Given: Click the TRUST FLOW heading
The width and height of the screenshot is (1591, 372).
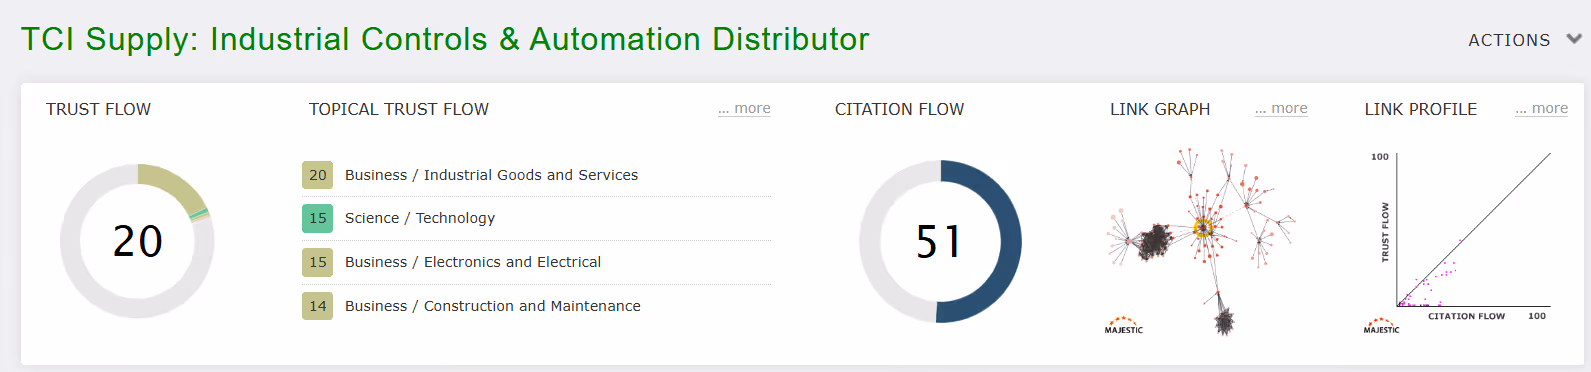Looking at the screenshot, I should click(98, 109).
